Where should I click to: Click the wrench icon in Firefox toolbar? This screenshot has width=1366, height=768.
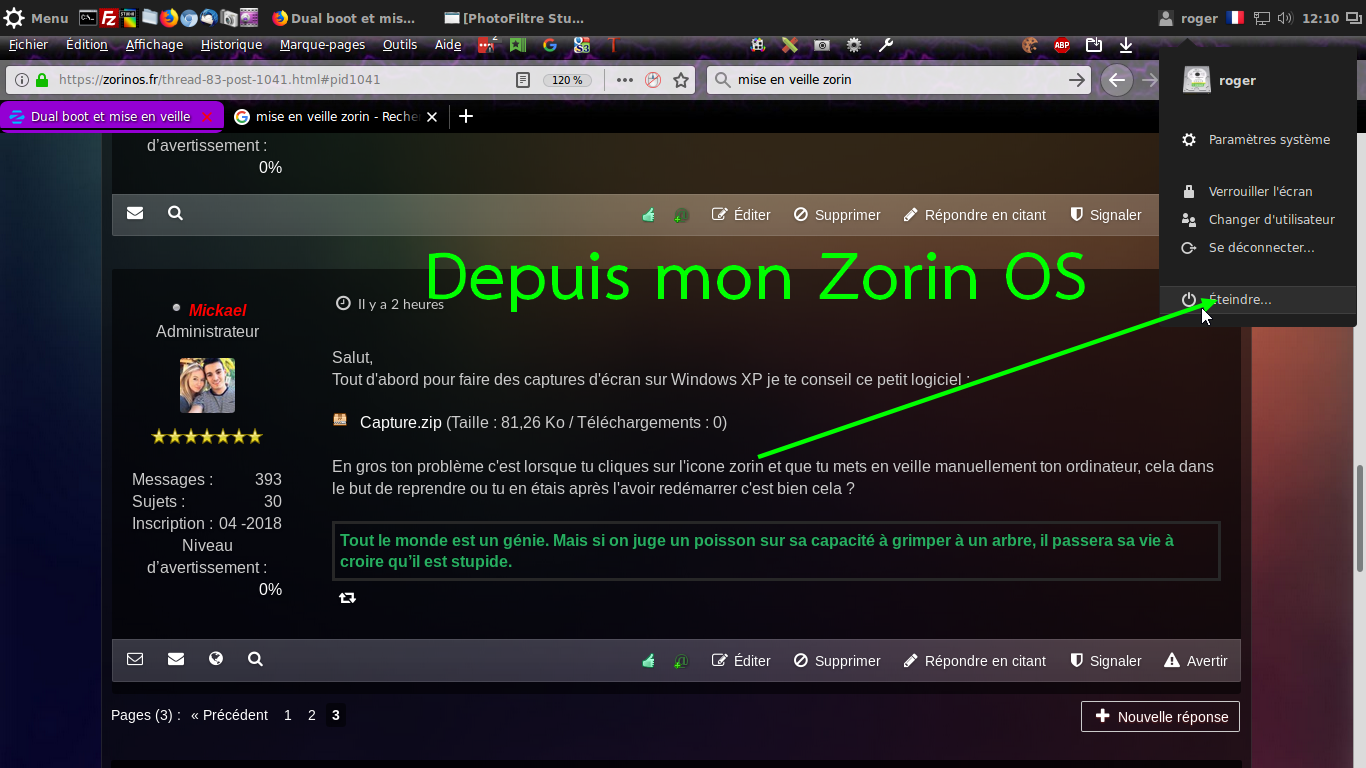[885, 45]
